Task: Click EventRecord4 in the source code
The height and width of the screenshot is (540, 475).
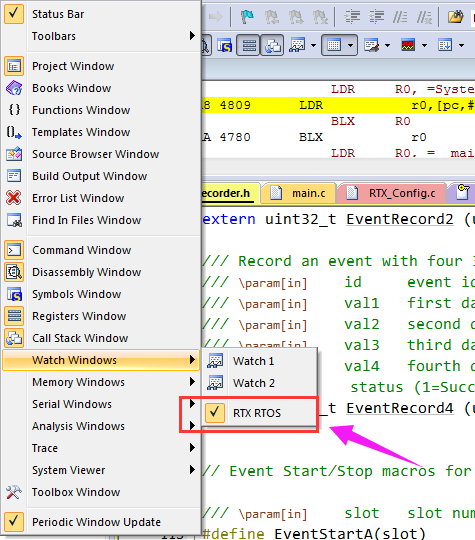Action: pos(400,408)
